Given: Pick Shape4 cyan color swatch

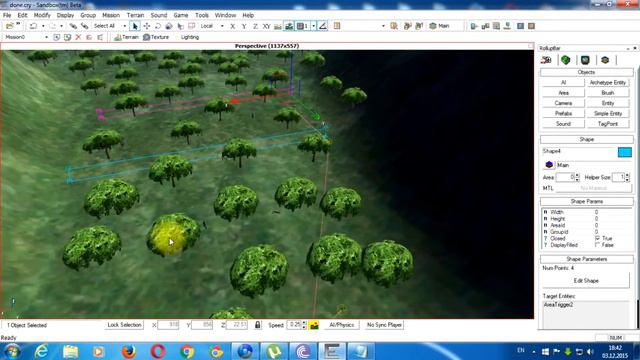Looking at the screenshot, I should (x=624, y=152).
